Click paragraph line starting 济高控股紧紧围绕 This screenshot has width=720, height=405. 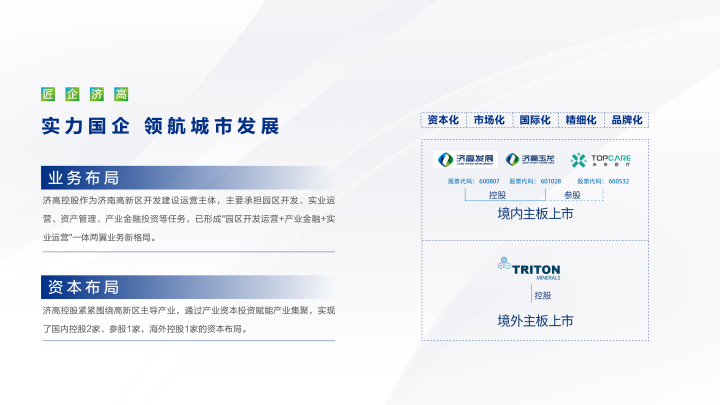tap(189, 310)
